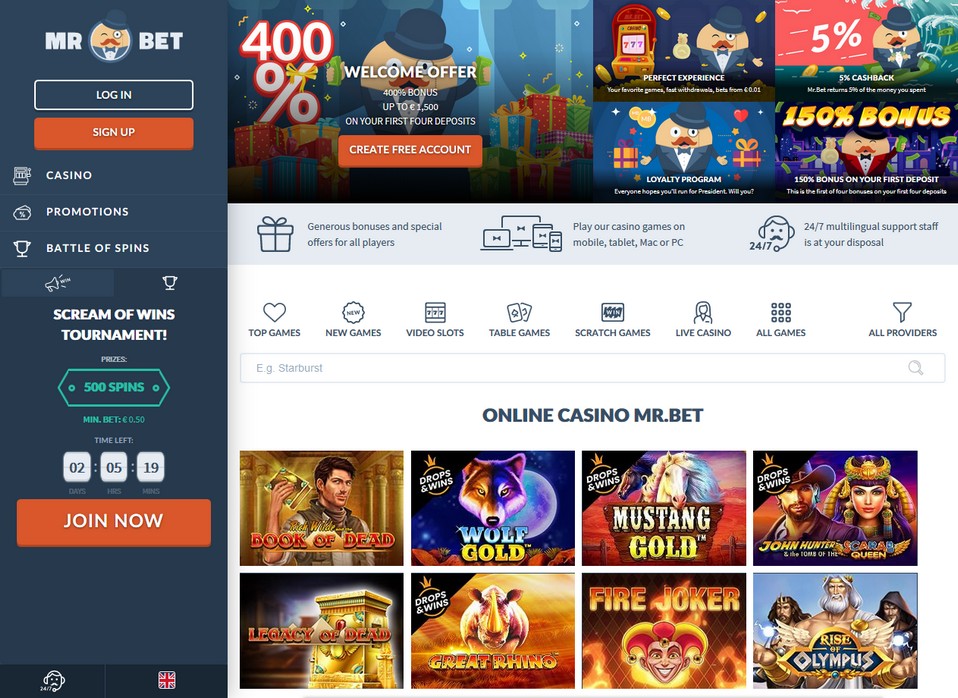Show All Games grid icon
Image resolution: width=958 pixels, height=698 pixels.
[x=781, y=312]
